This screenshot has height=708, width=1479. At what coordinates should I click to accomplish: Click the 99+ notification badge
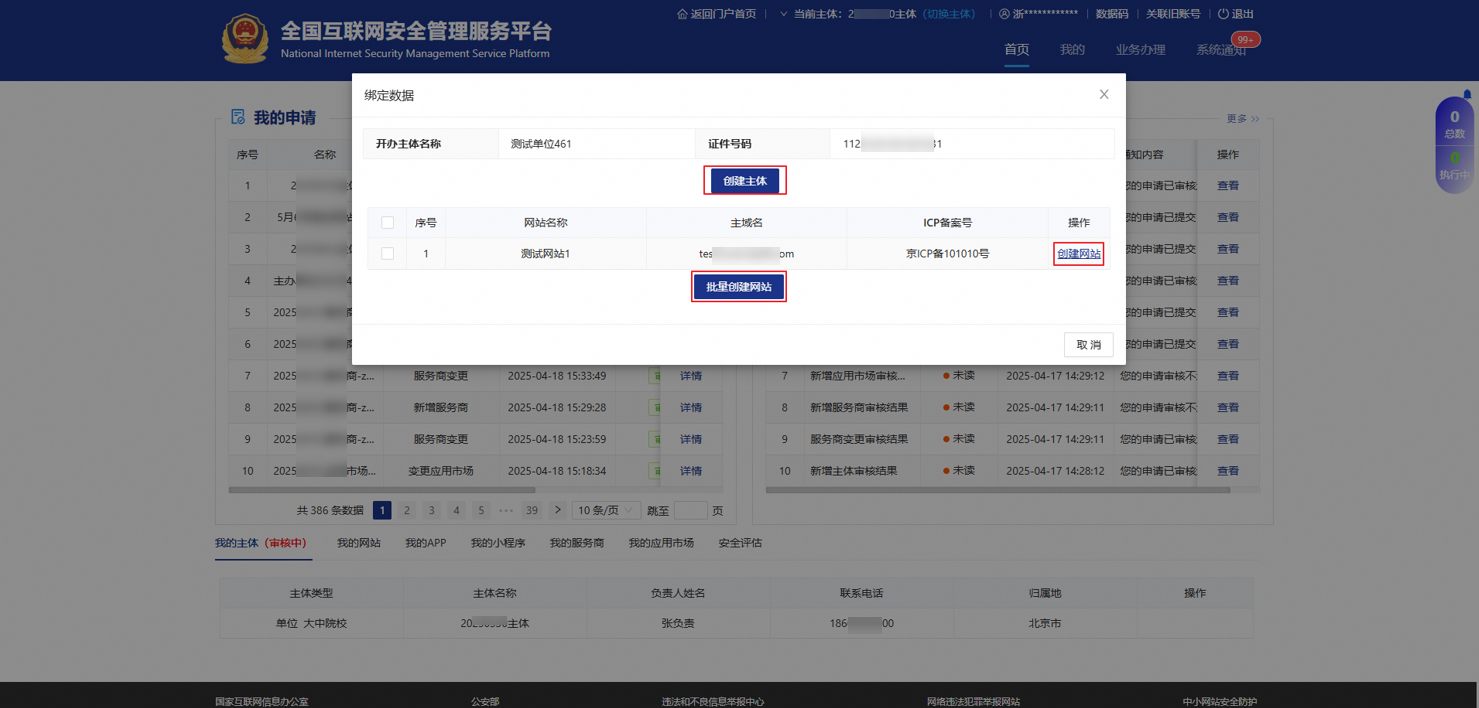(x=1245, y=40)
